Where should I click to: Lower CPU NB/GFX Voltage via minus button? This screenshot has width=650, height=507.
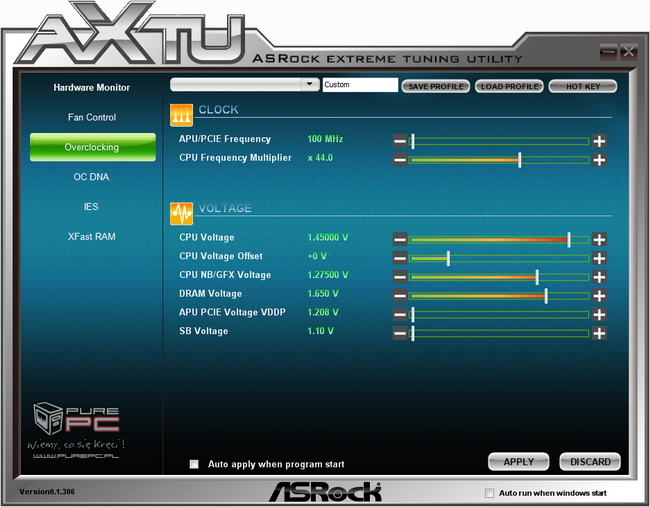400,277
